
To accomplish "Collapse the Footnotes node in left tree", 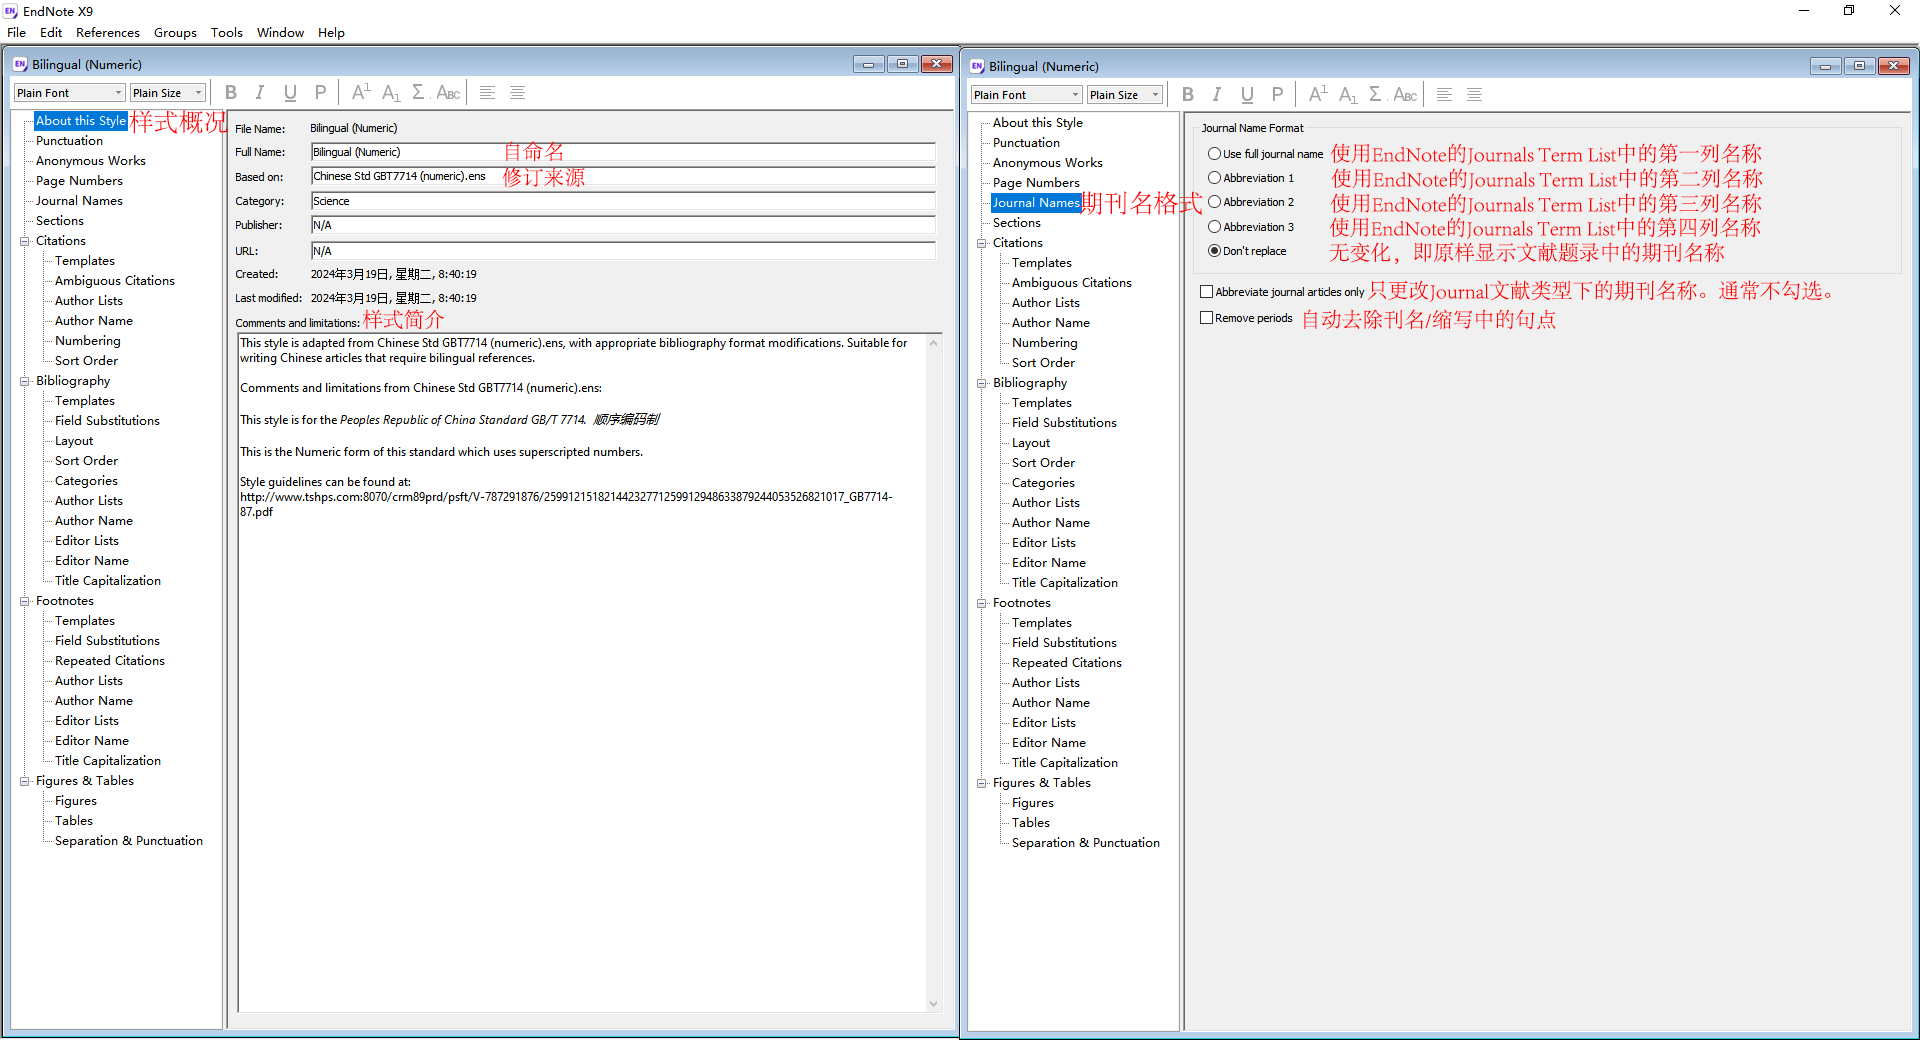I will pyautogui.click(x=25, y=601).
